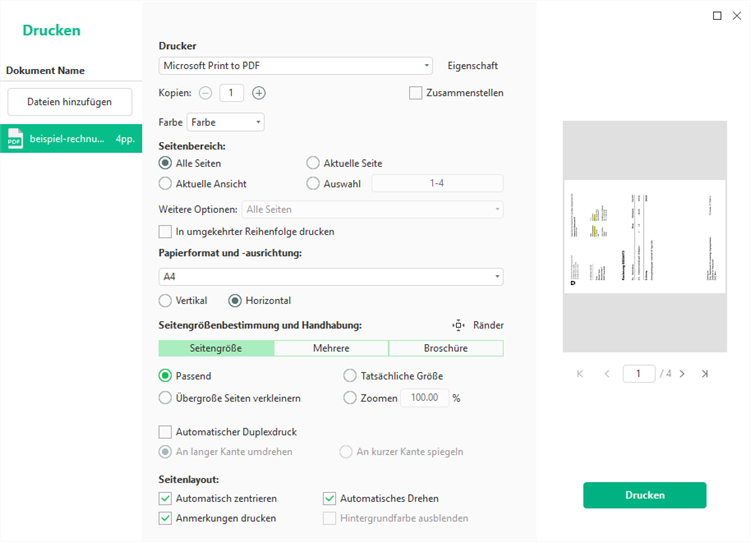
Task: Click the PDF file icon for beispiel-rechnu
Action: (15, 139)
